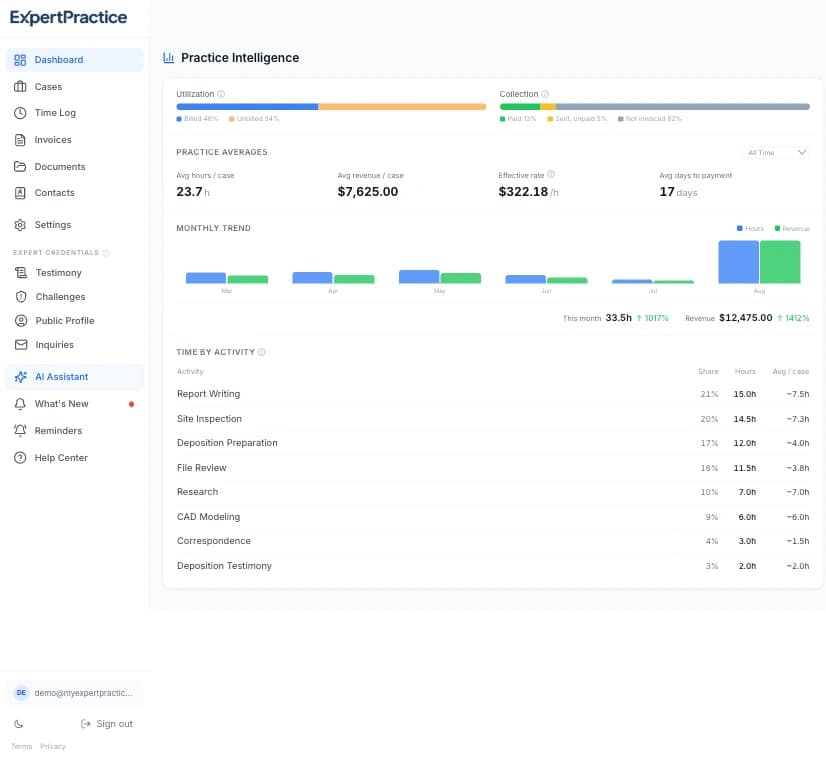Image resolution: width=826 pixels, height=760 pixels.
Task: Open the Terms link
Action: (22, 746)
